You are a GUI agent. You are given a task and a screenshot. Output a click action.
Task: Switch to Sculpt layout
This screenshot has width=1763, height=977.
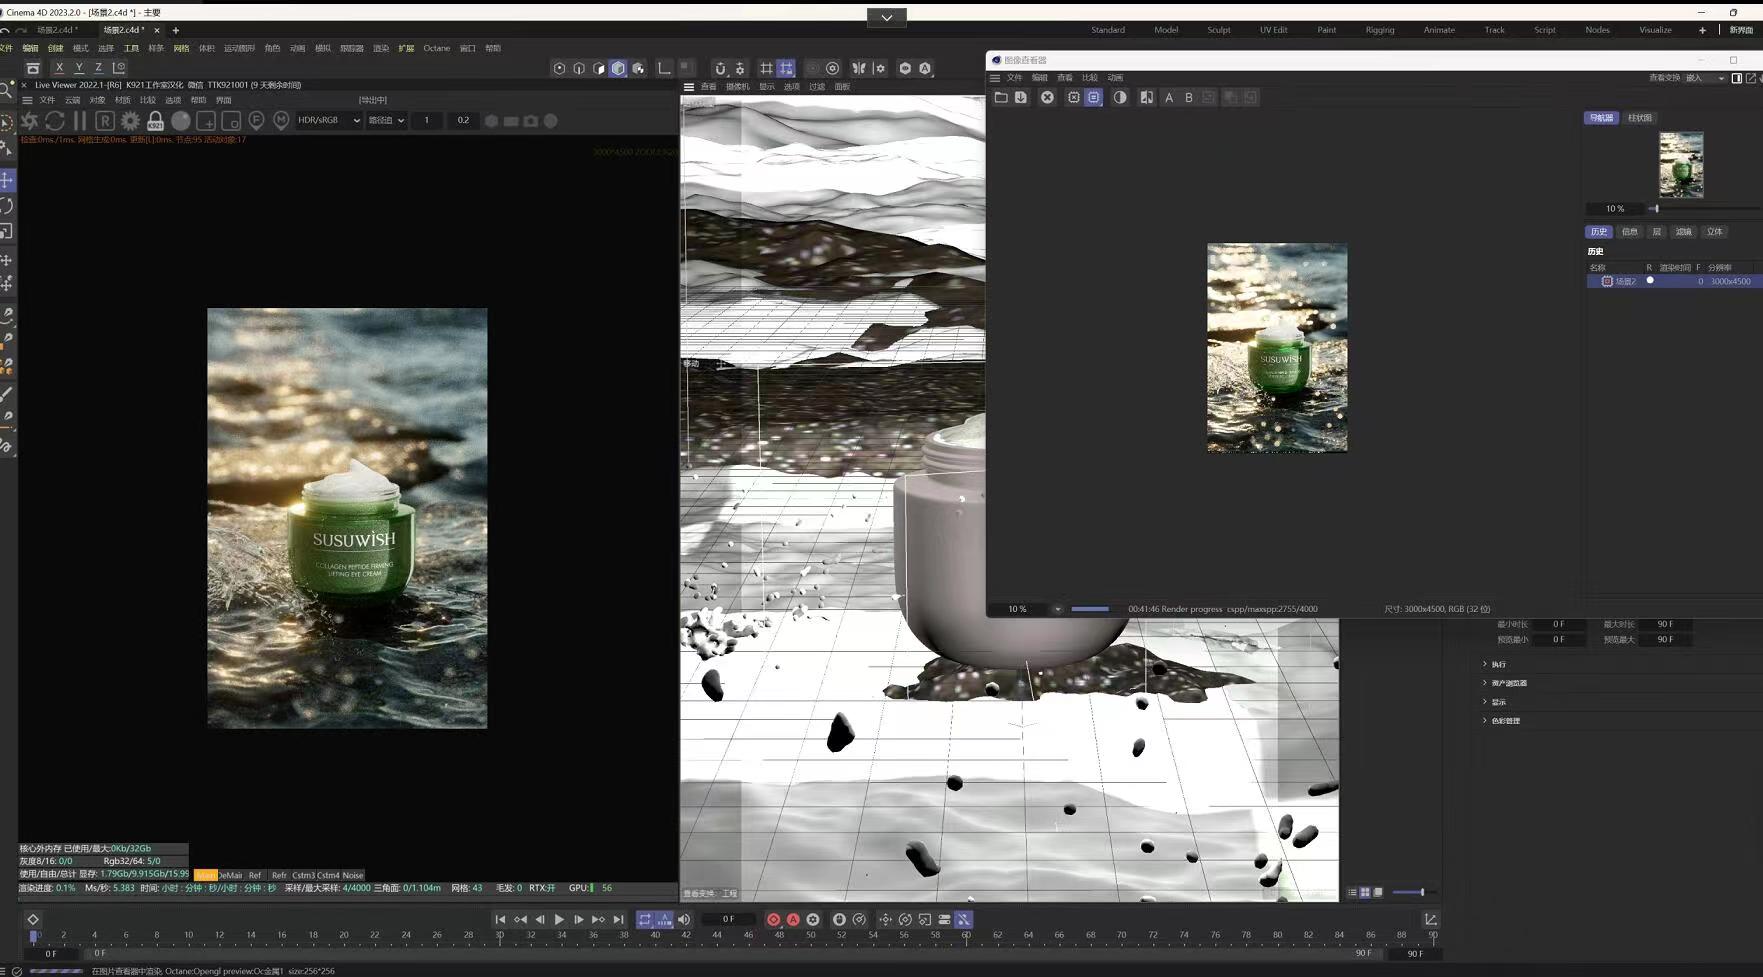coord(1219,30)
